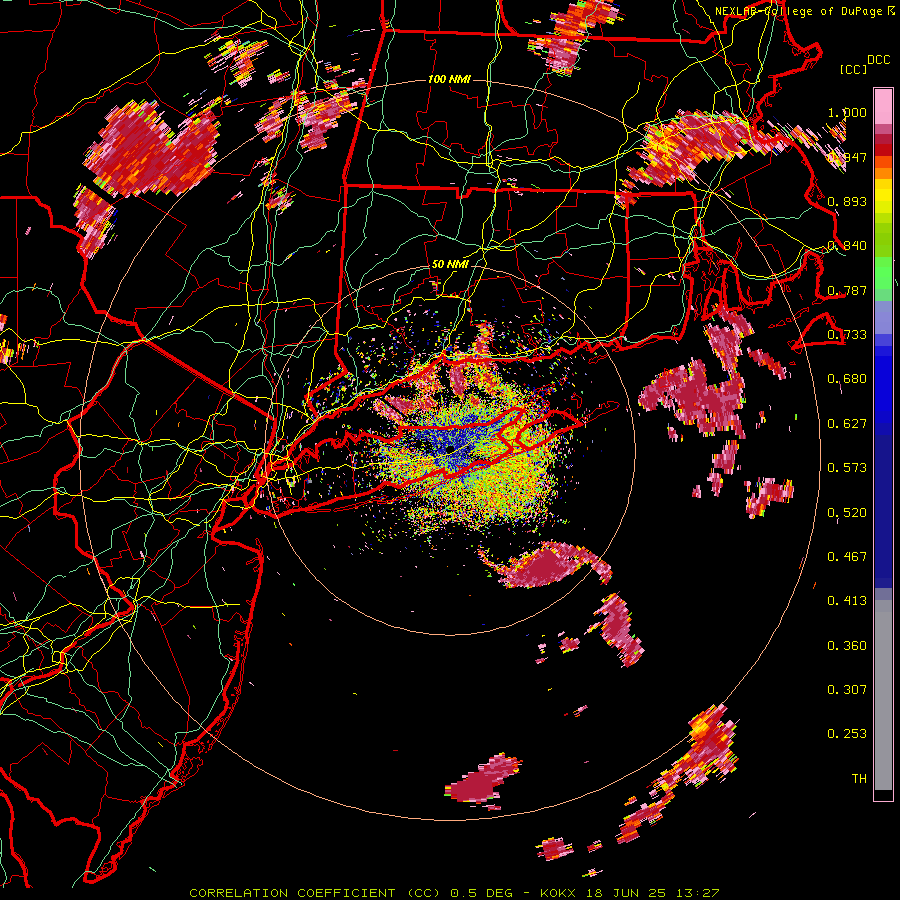The image size is (900, 900).
Task: Click the 13:27 timestamp
Action: pyautogui.click(x=698, y=893)
